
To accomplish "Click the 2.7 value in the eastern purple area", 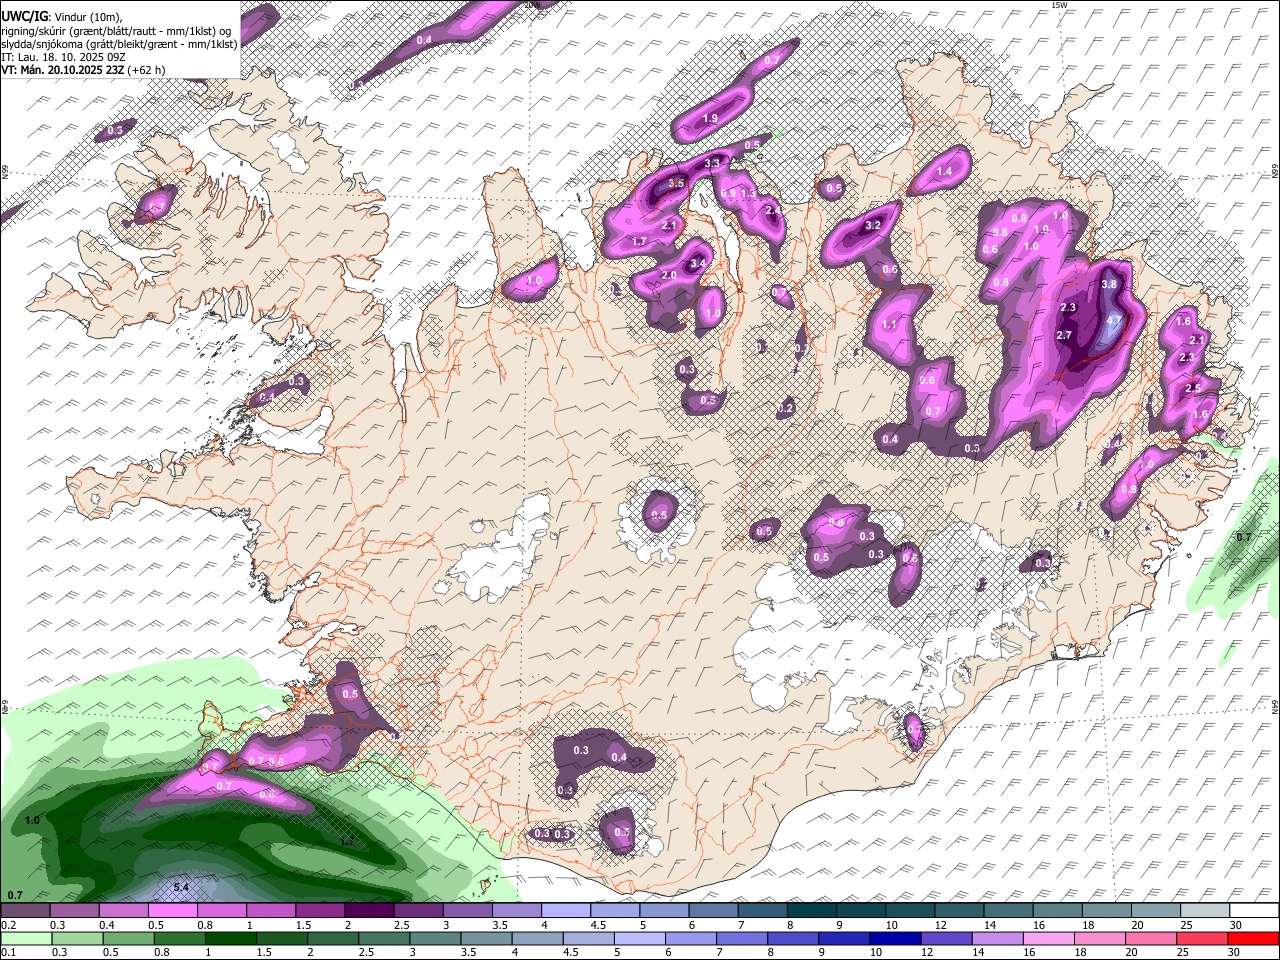I will coord(1064,335).
